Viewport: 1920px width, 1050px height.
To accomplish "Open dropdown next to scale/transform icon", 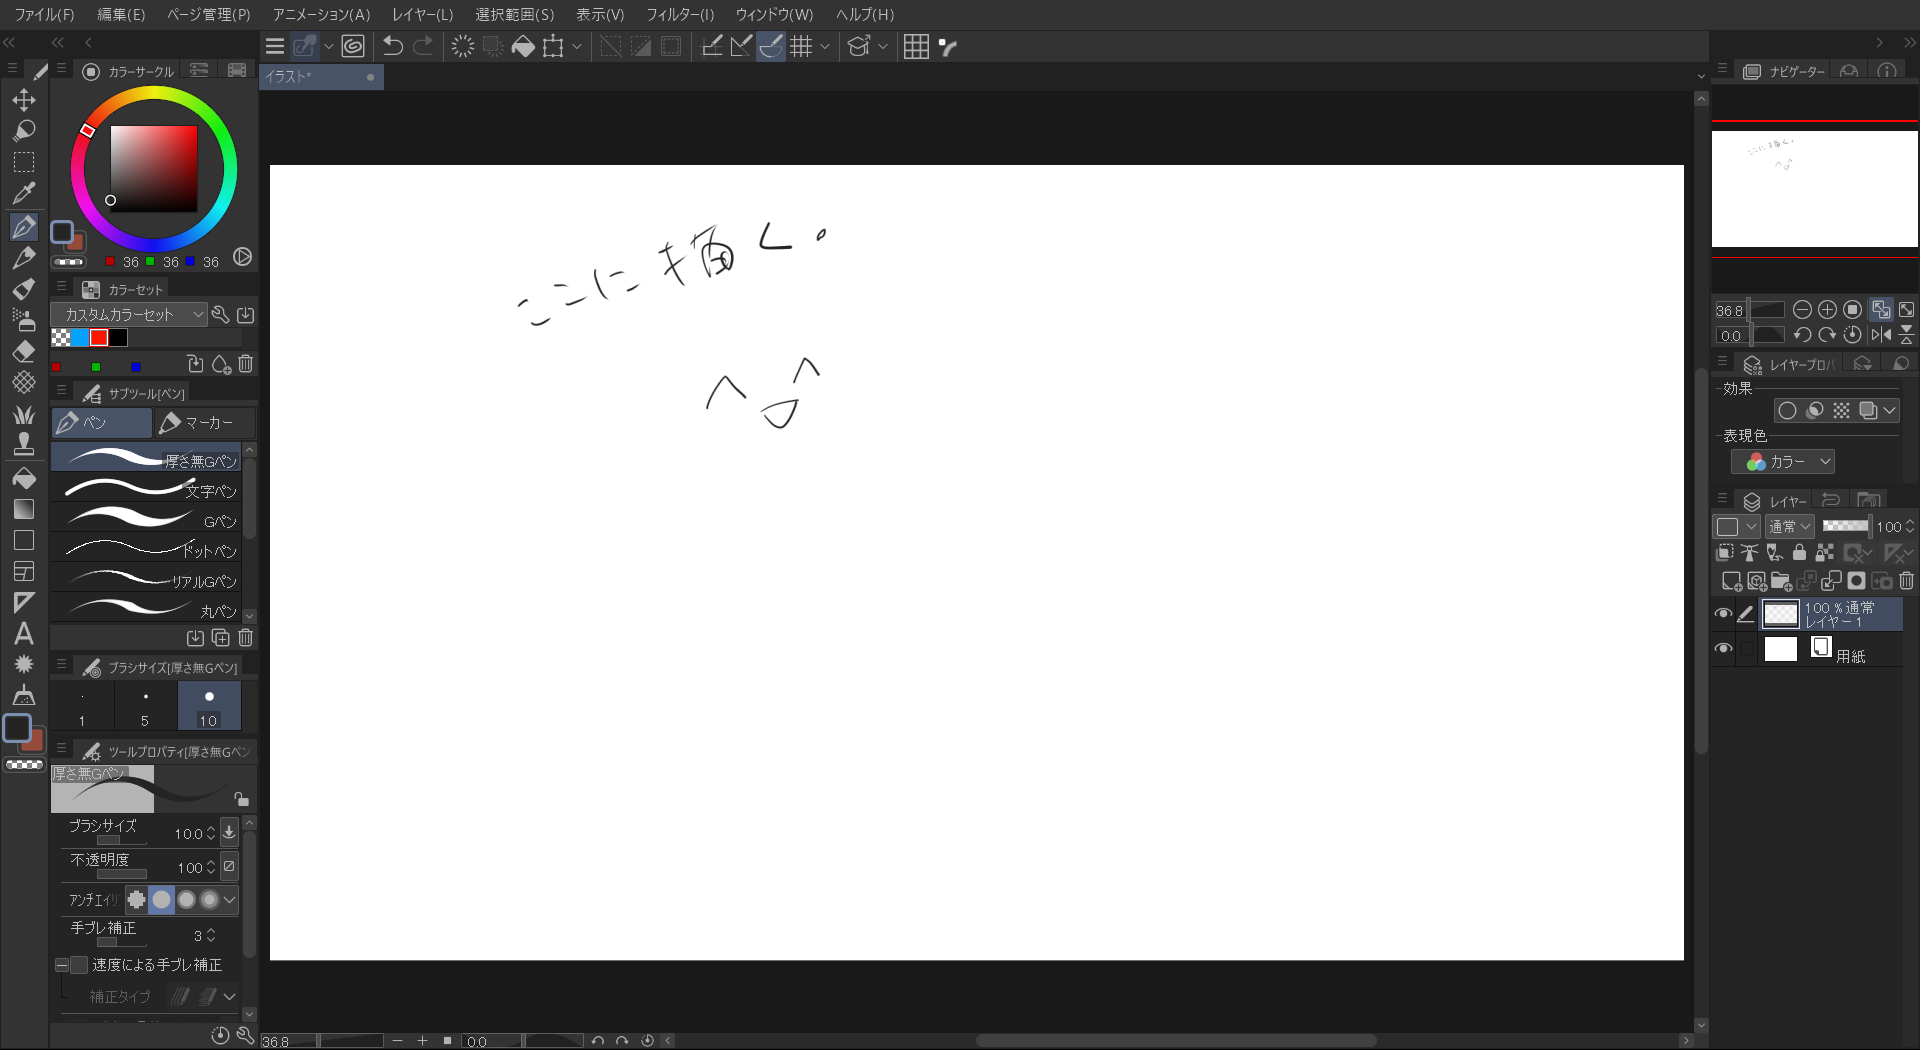I will tap(577, 46).
